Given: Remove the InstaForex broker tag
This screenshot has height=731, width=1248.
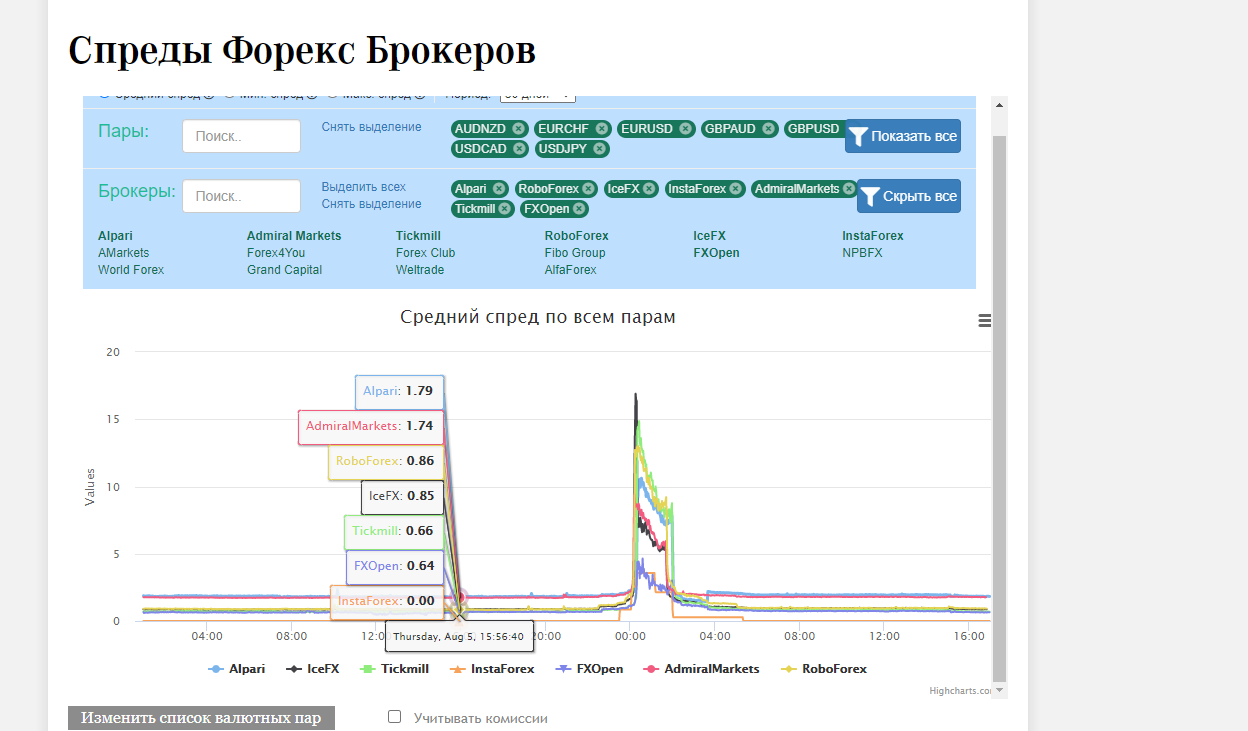Looking at the screenshot, I should pyautogui.click(x=736, y=188).
